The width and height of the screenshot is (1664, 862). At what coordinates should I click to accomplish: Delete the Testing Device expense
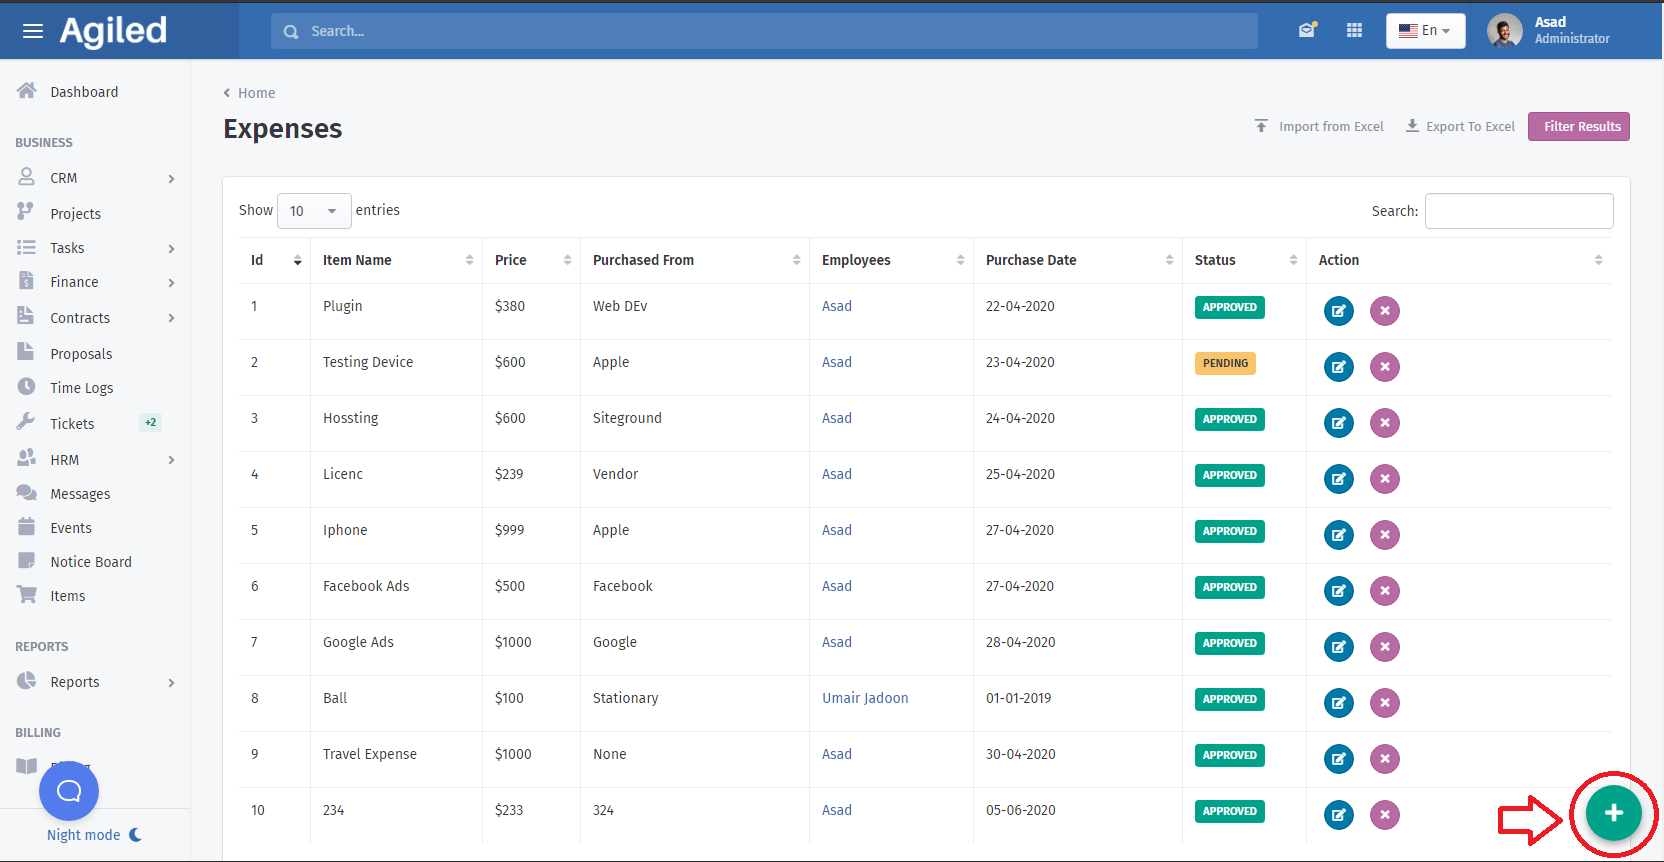pos(1384,367)
